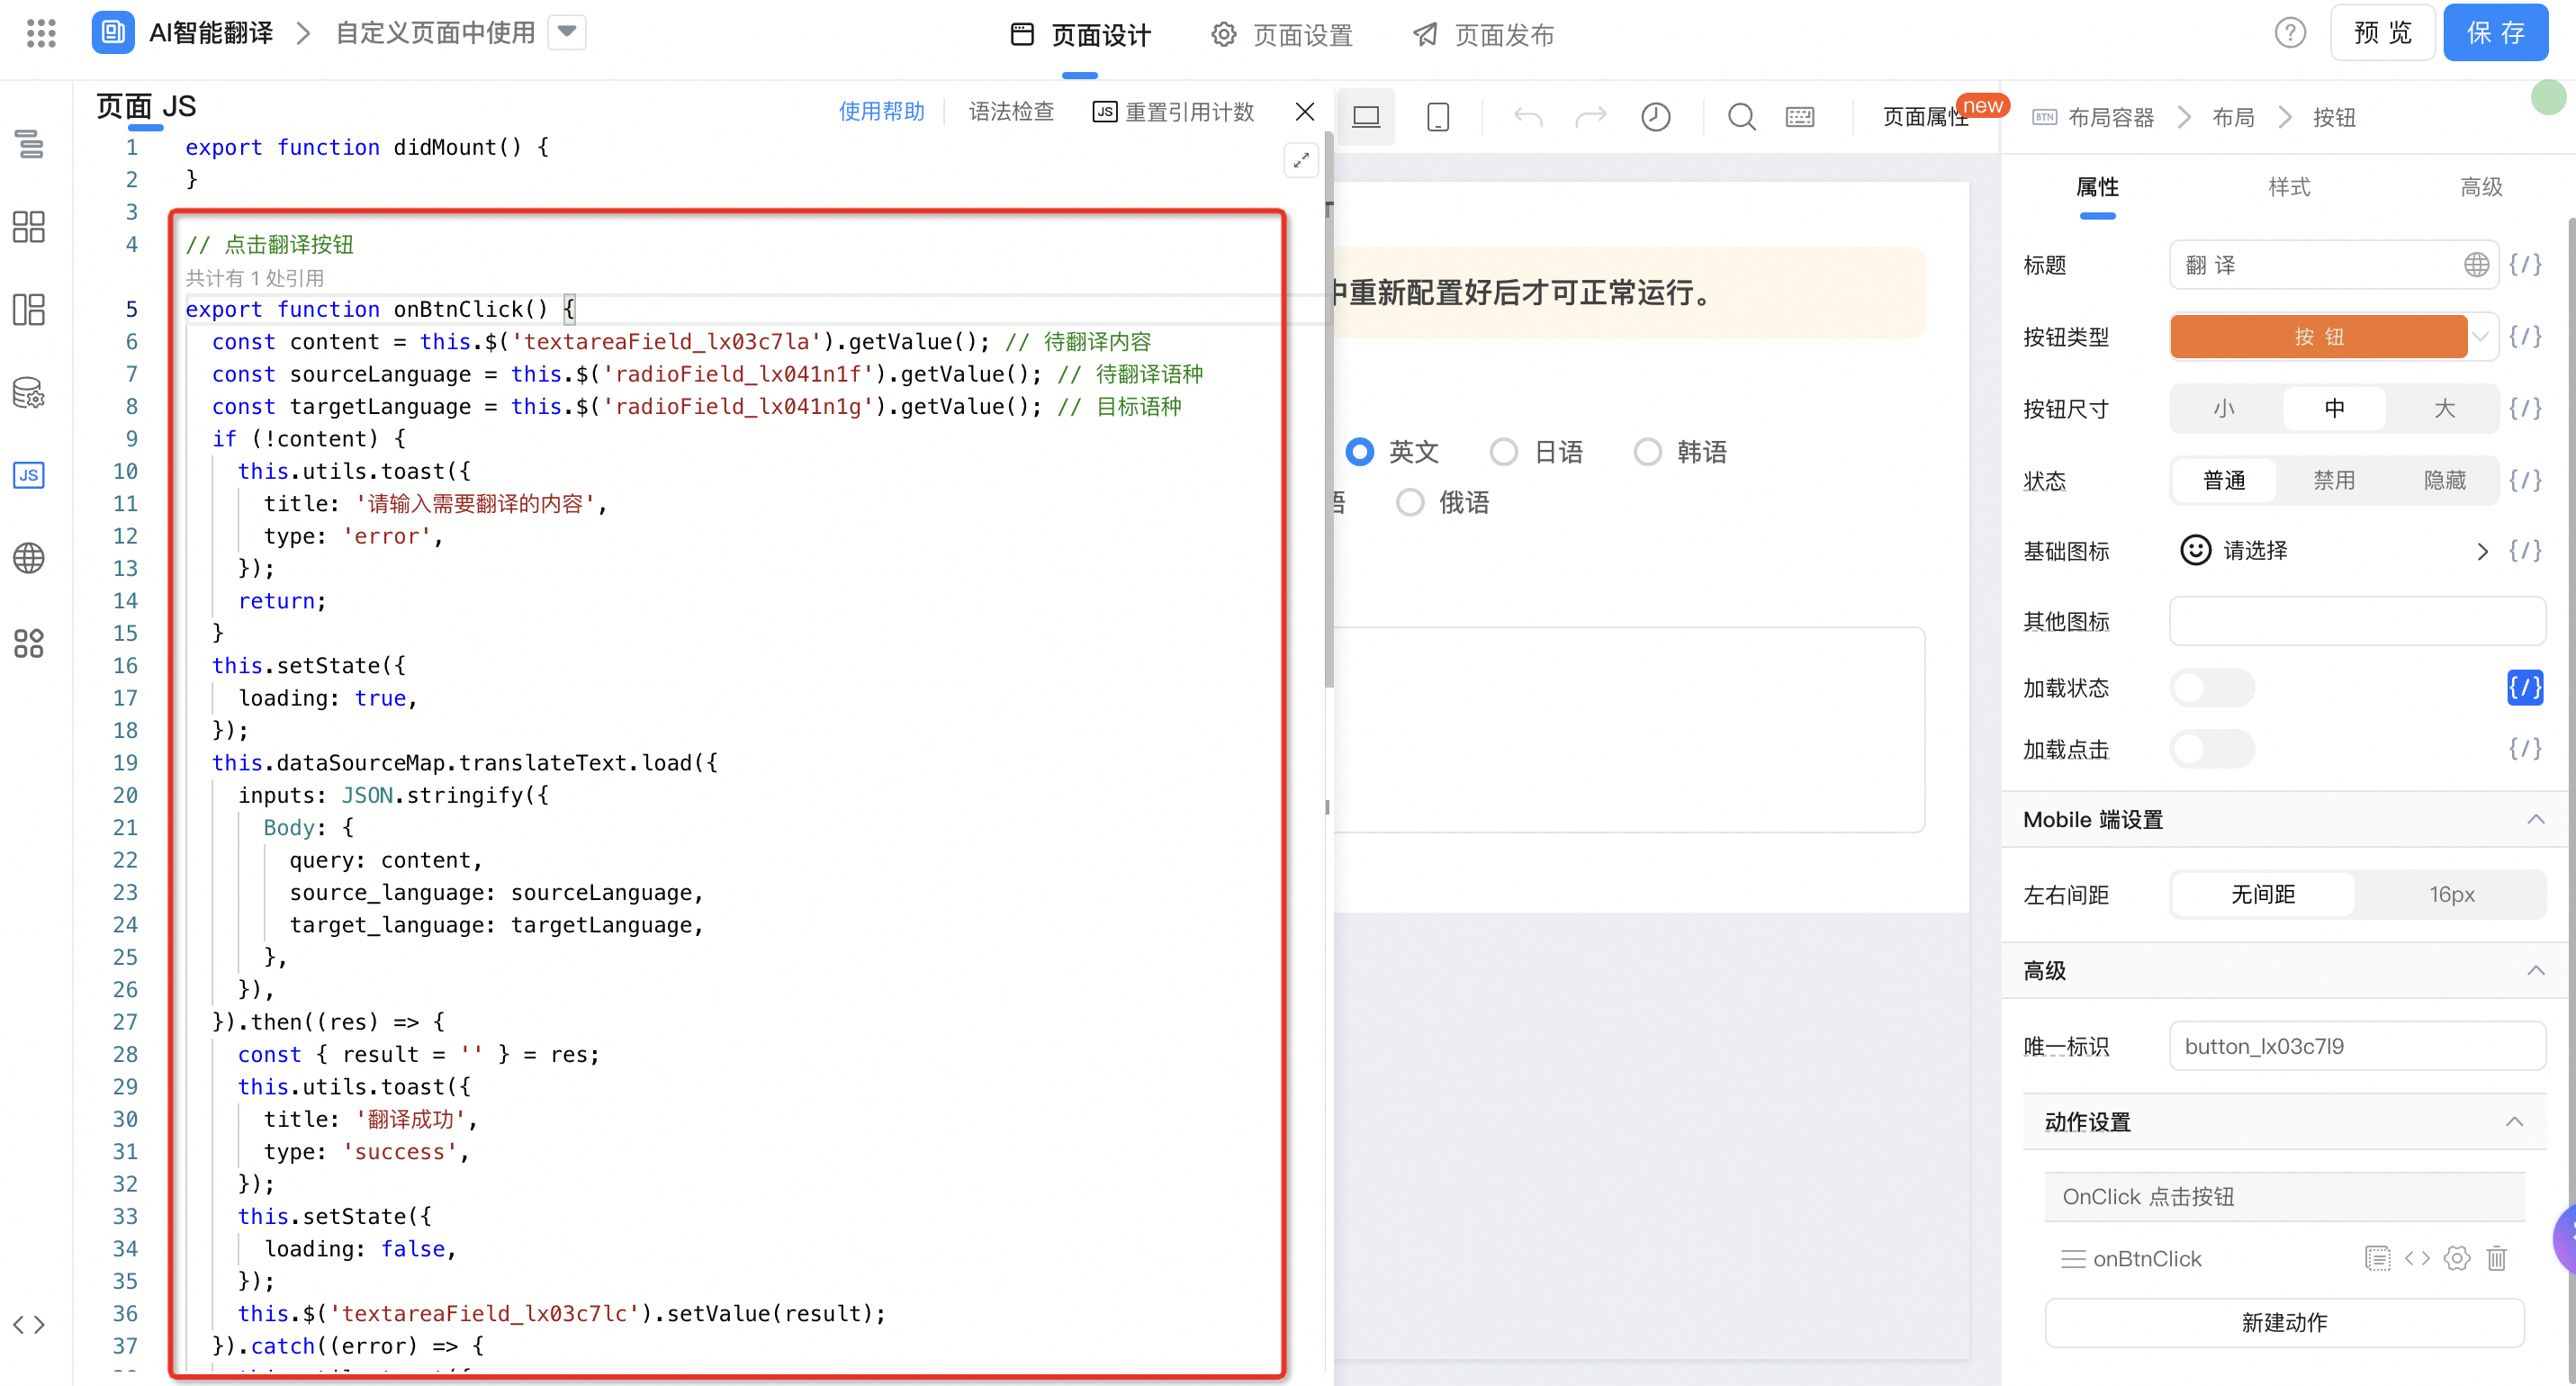Select the 韩语 radio option
2576x1386 pixels.
click(1648, 452)
